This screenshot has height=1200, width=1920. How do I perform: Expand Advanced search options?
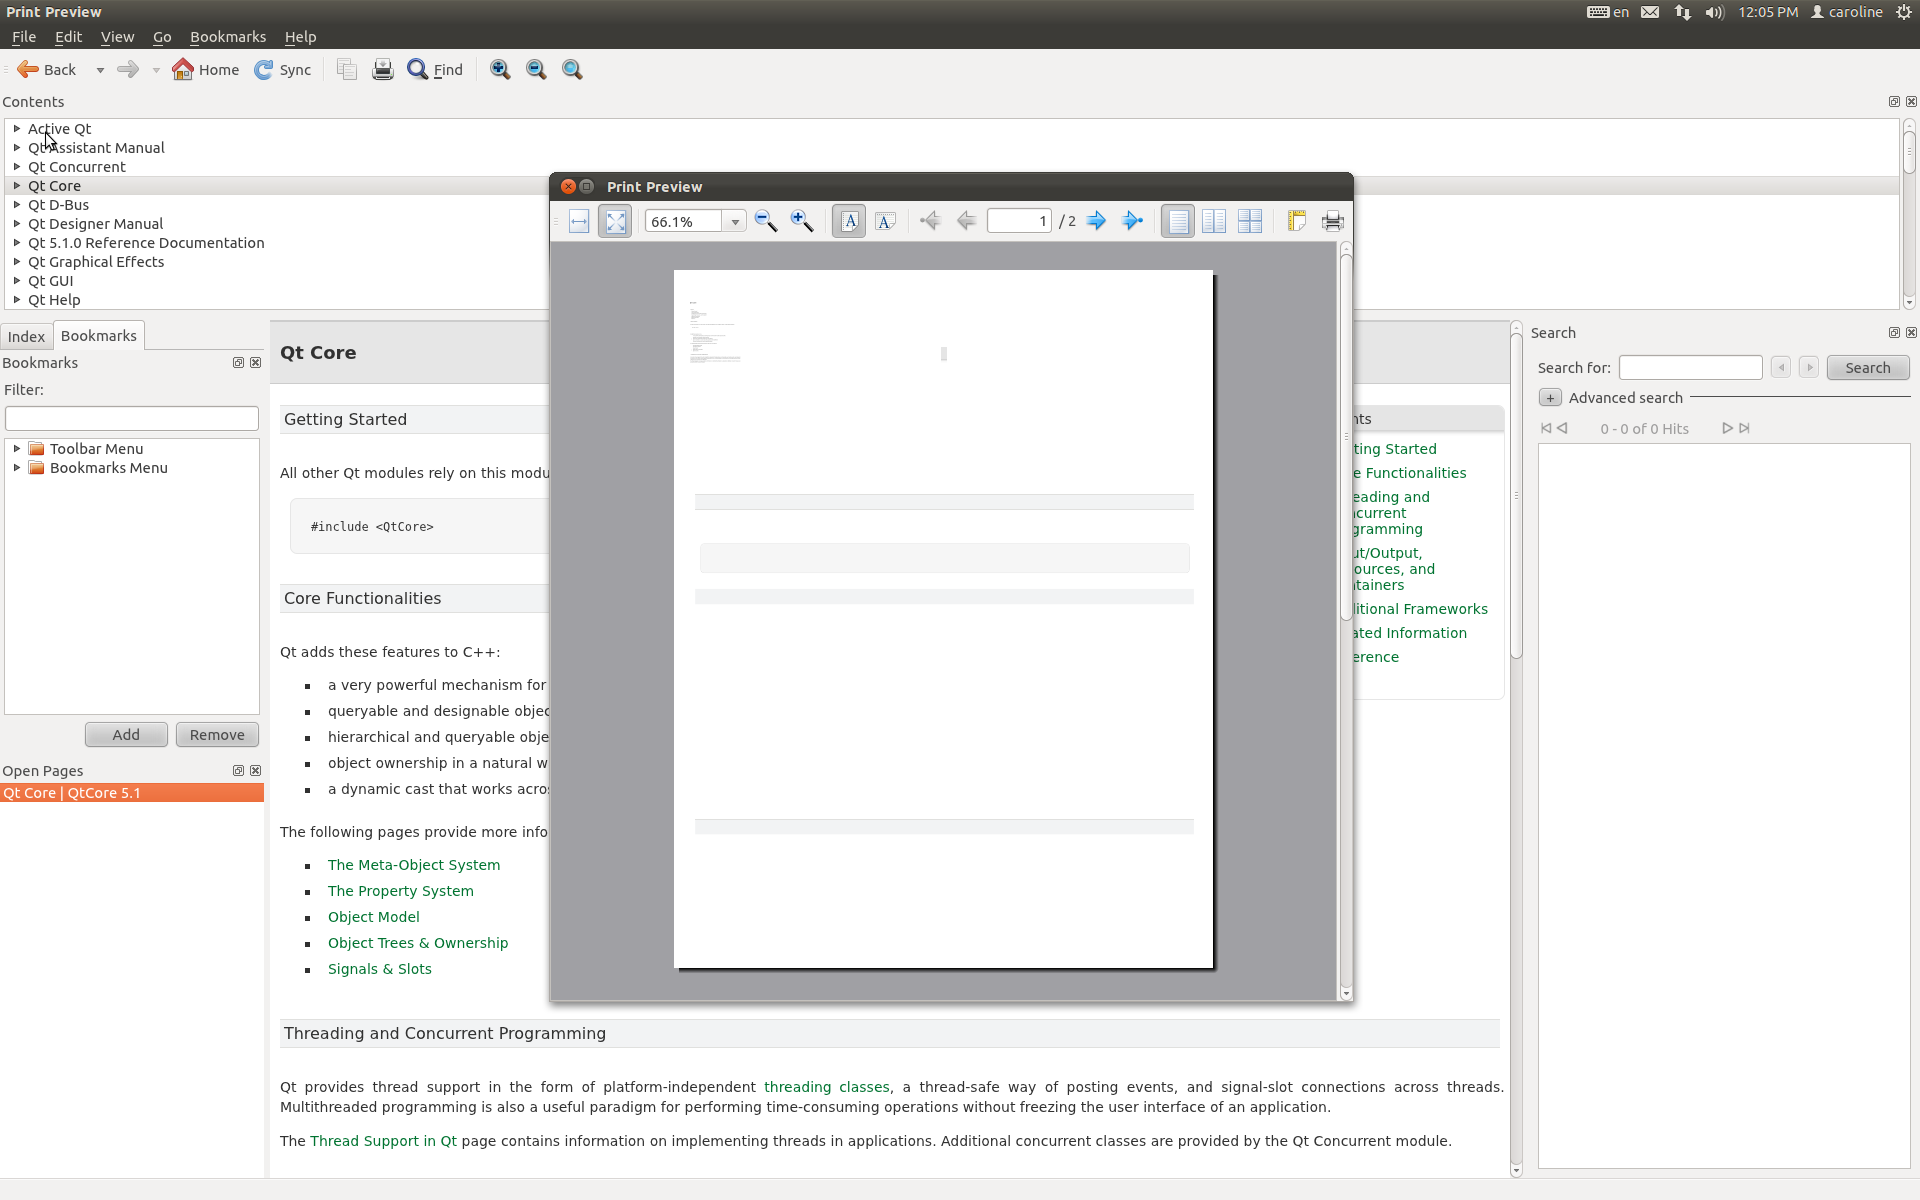tap(1550, 398)
